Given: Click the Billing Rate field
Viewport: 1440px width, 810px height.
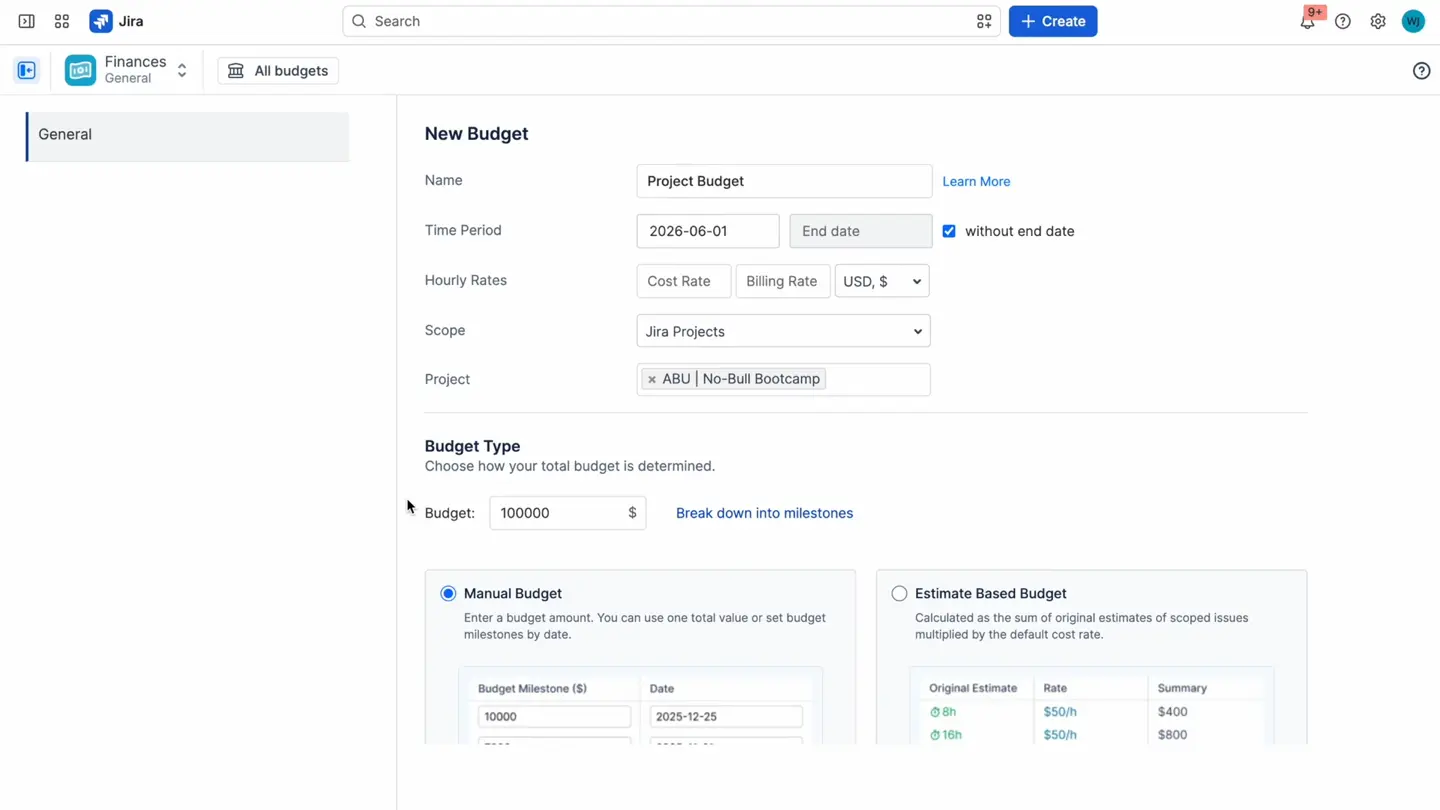Looking at the screenshot, I should tap(783, 281).
